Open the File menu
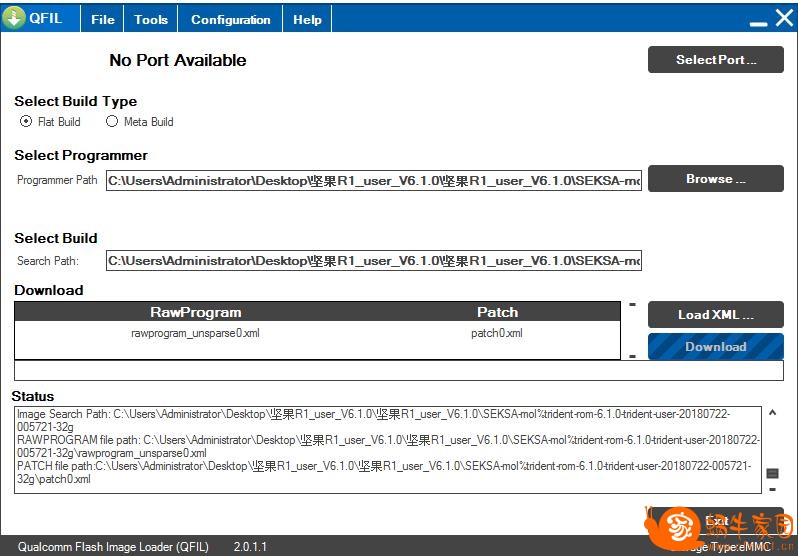 (x=102, y=19)
